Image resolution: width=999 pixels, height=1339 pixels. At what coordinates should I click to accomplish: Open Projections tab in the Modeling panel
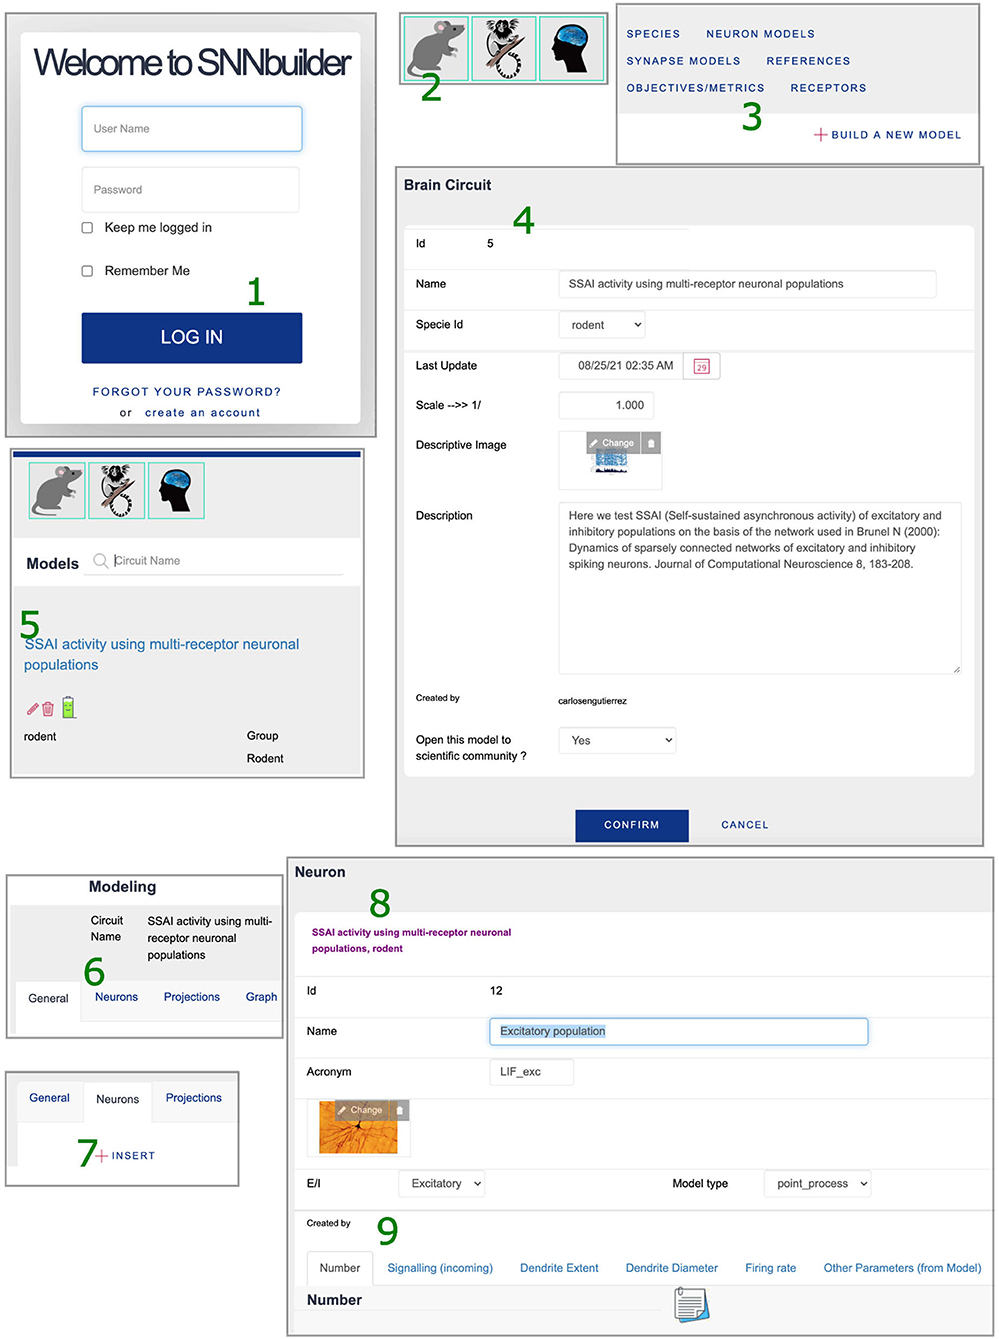192,997
